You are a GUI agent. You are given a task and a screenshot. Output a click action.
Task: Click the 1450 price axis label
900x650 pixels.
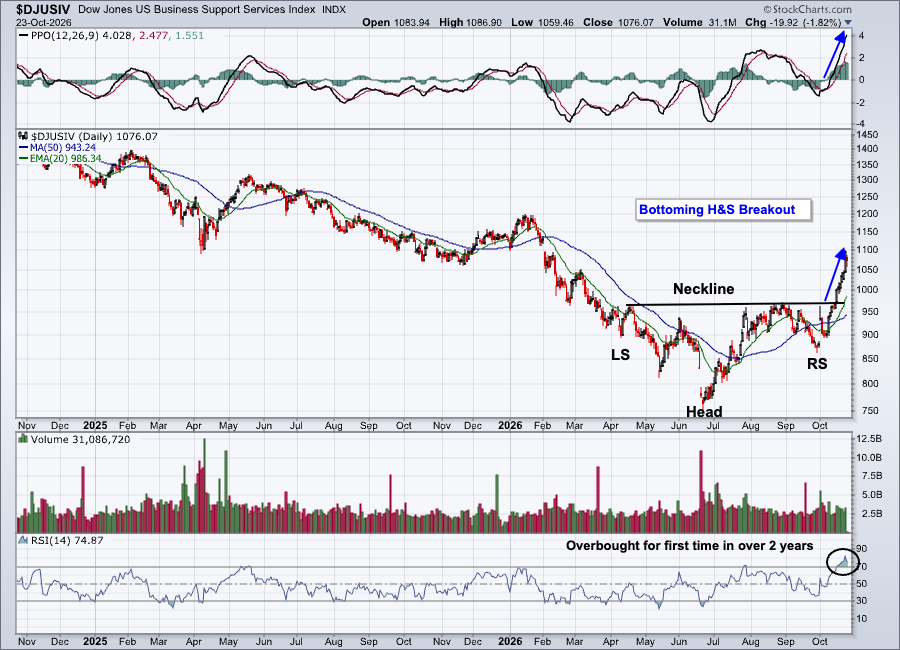pyautogui.click(x=867, y=135)
